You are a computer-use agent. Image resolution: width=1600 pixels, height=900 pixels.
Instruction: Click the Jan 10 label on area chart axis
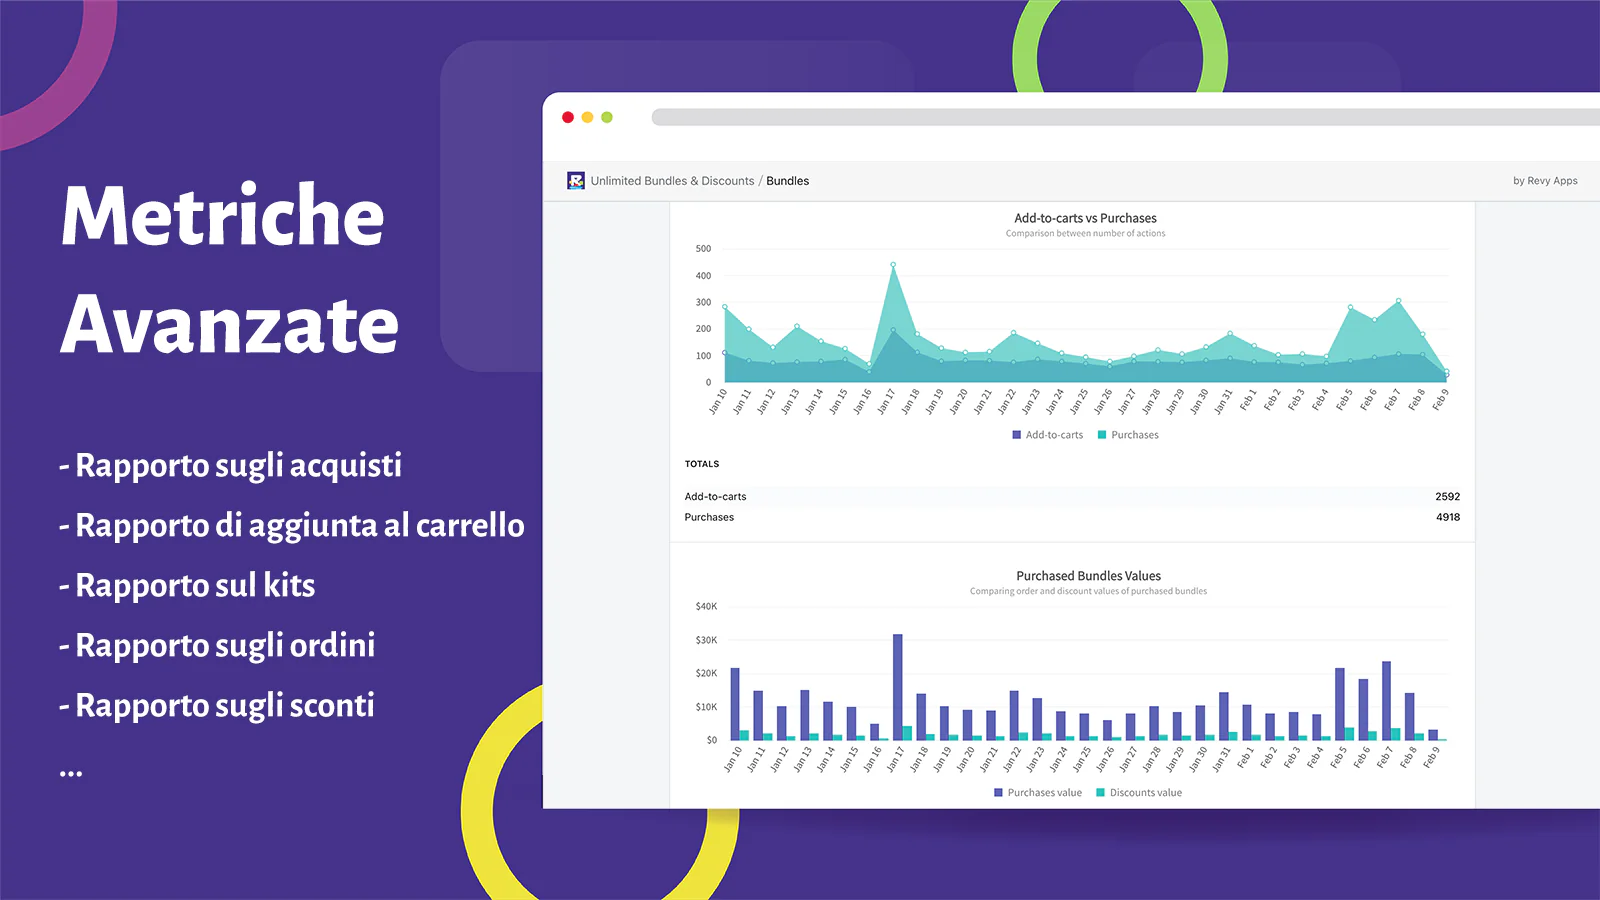click(x=718, y=401)
